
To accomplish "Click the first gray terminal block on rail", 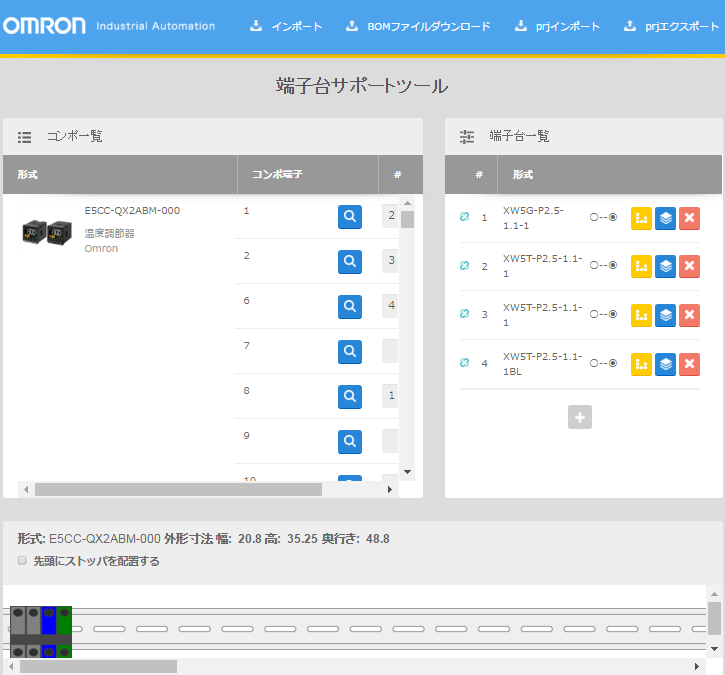I will (x=18, y=632).
